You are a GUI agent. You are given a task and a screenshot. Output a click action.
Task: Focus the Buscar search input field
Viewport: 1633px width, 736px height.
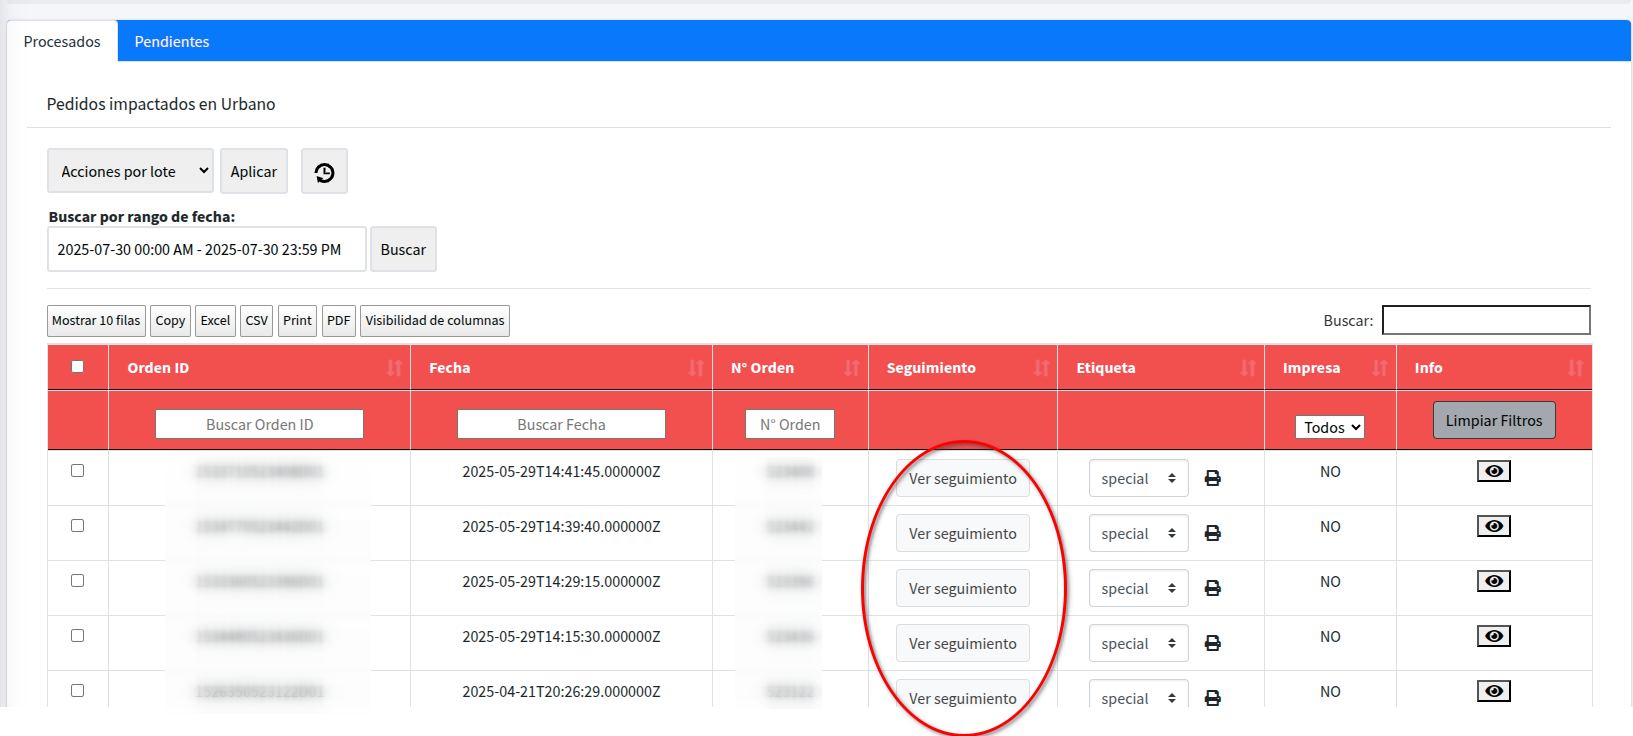(x=1485, y=320)
